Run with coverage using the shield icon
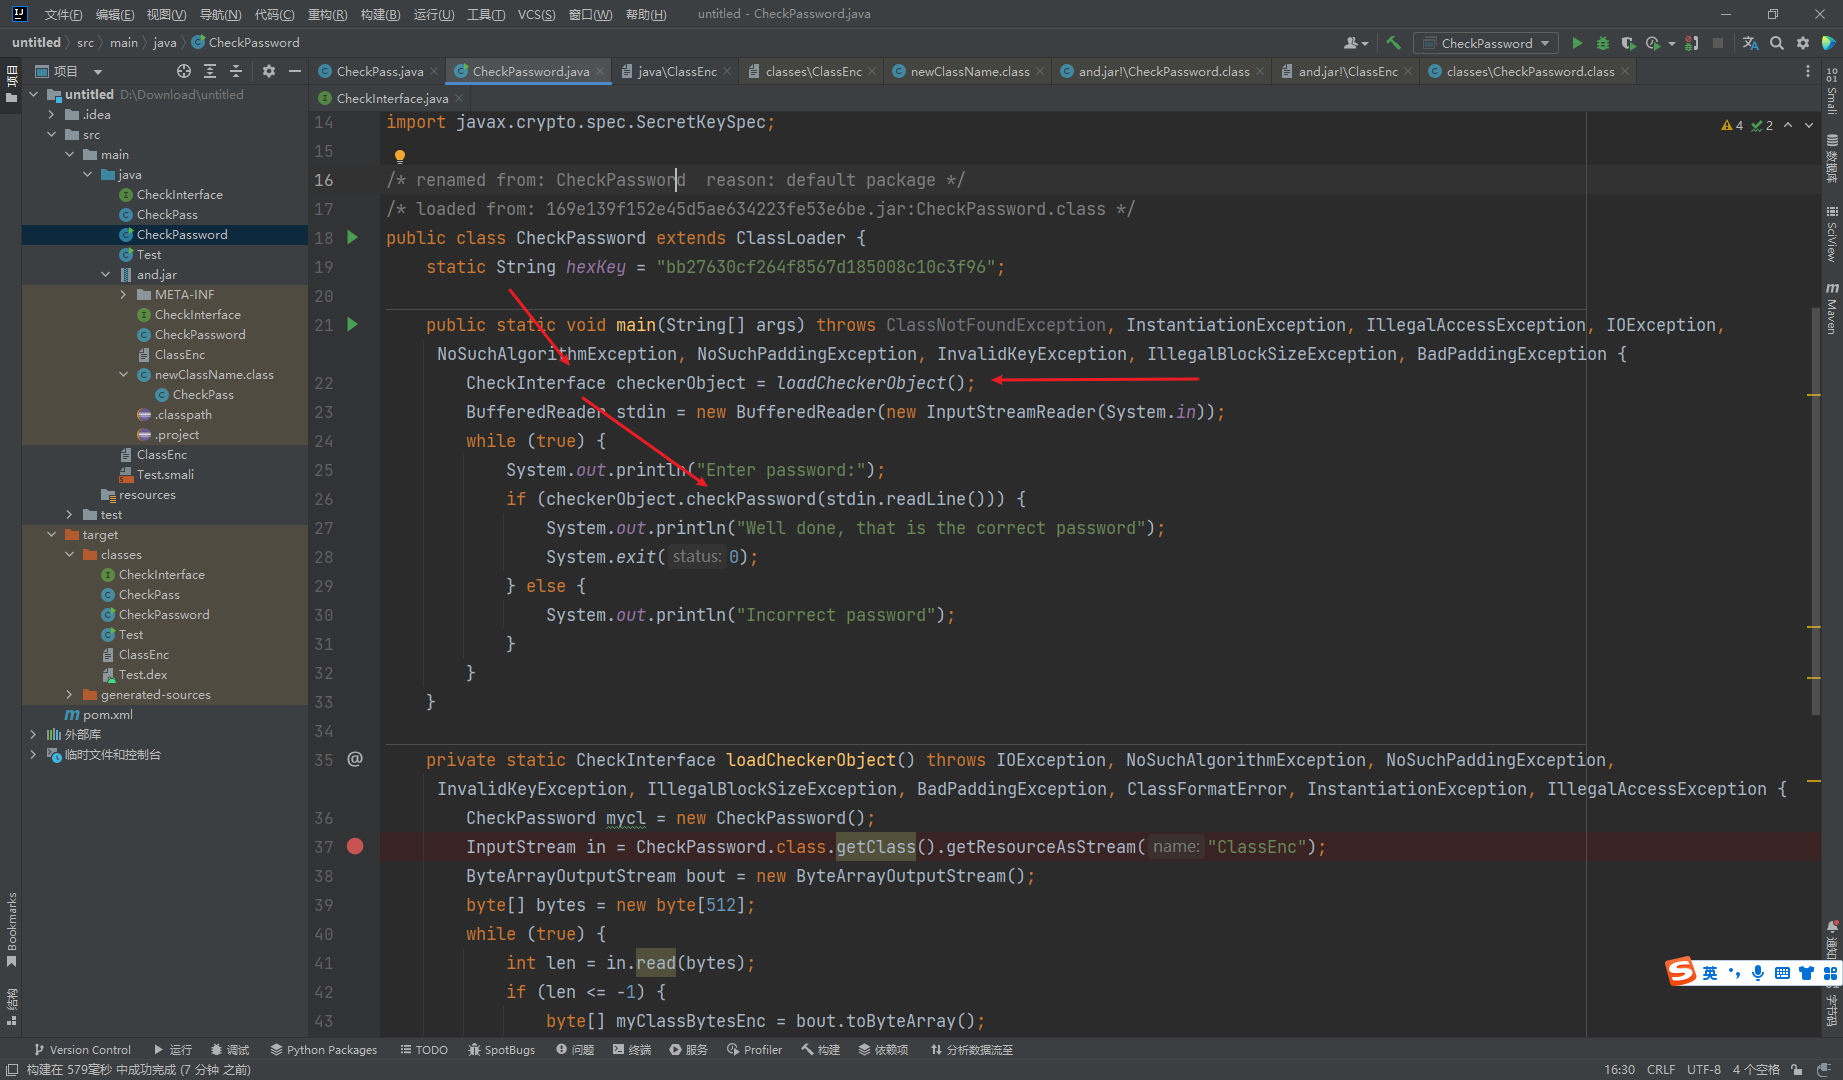 click(1628, 43)
